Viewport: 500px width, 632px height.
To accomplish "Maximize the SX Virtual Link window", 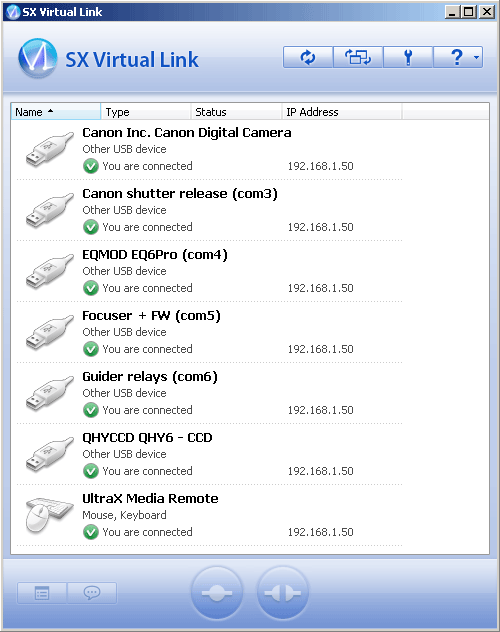I will coord(469,12).
